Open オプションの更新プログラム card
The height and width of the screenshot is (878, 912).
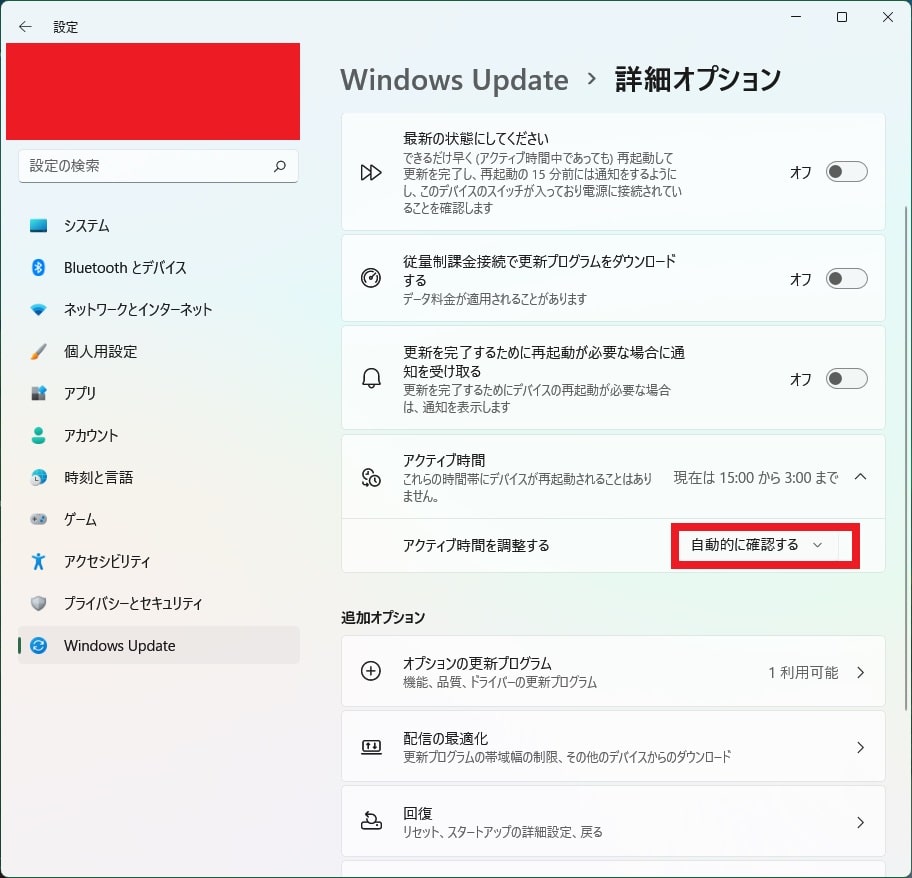pos(613,672)
